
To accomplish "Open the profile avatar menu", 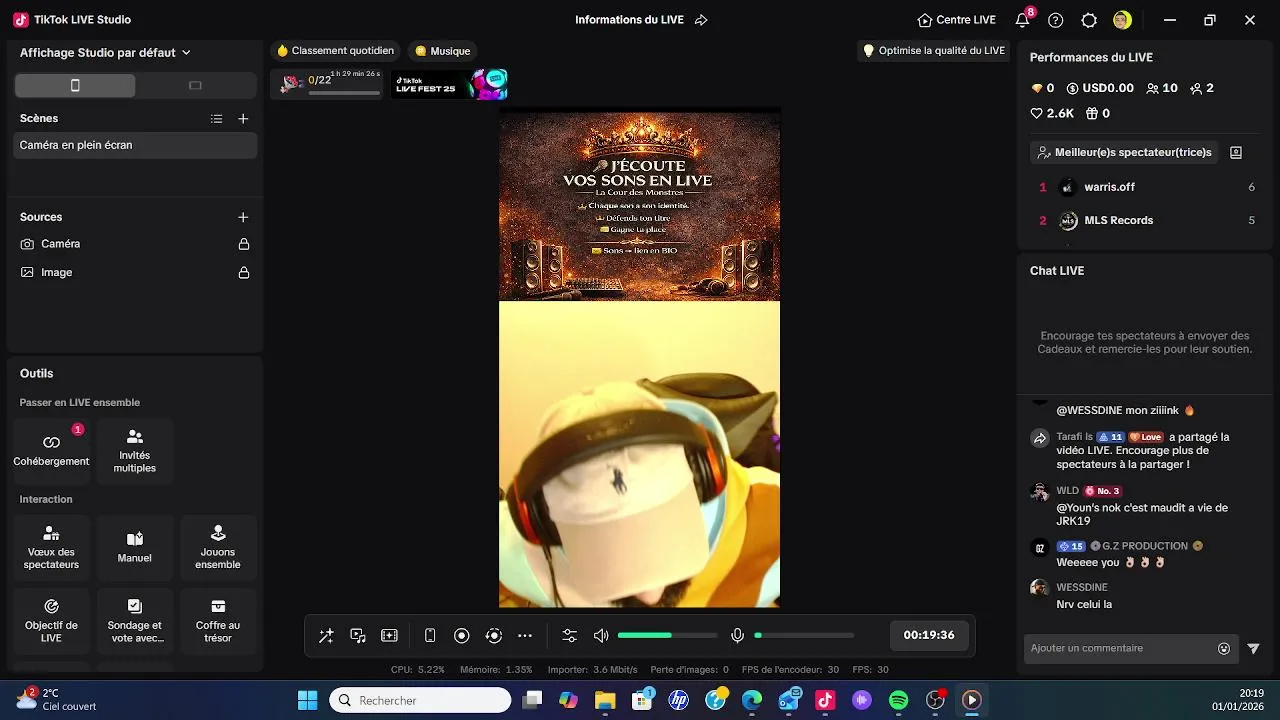I will pyautogui.click(x=1122, y=20).
